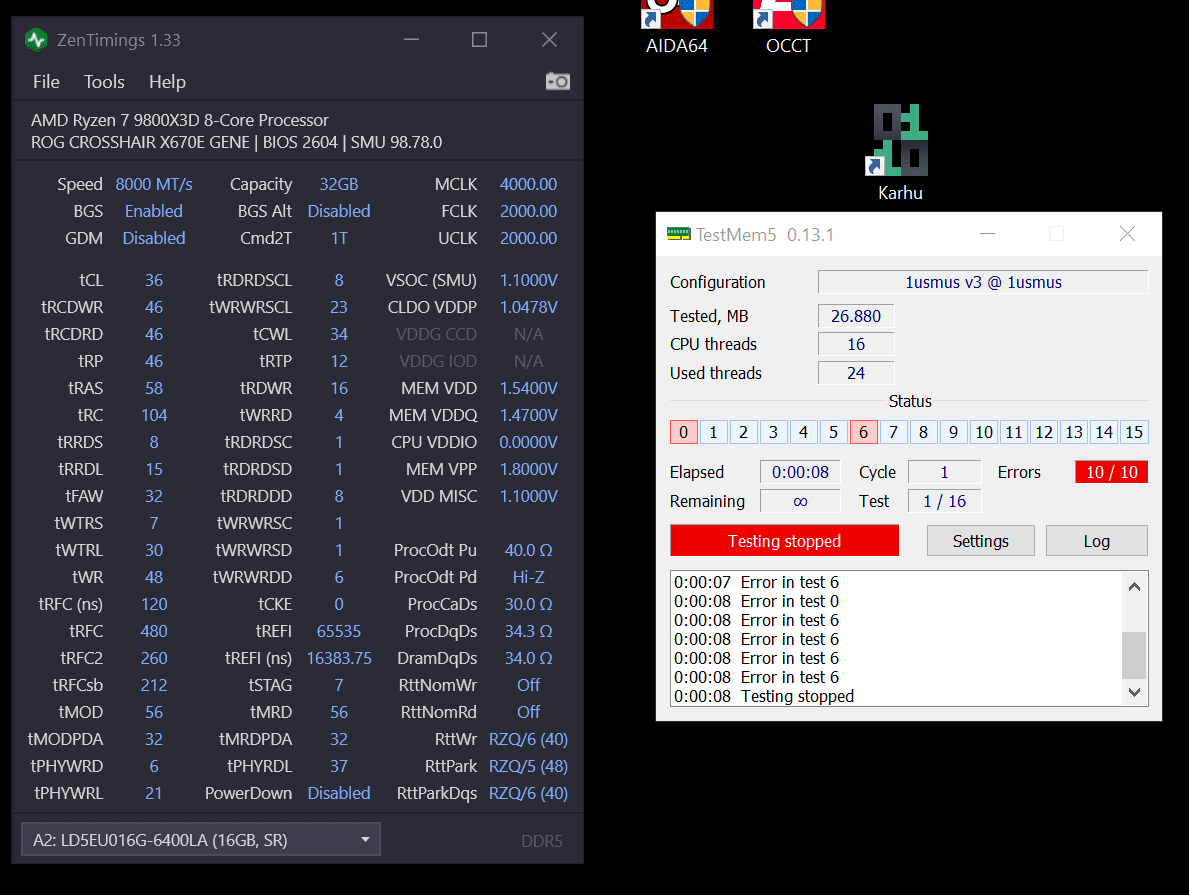Click the Remaining infinity field

pos(800,501)
